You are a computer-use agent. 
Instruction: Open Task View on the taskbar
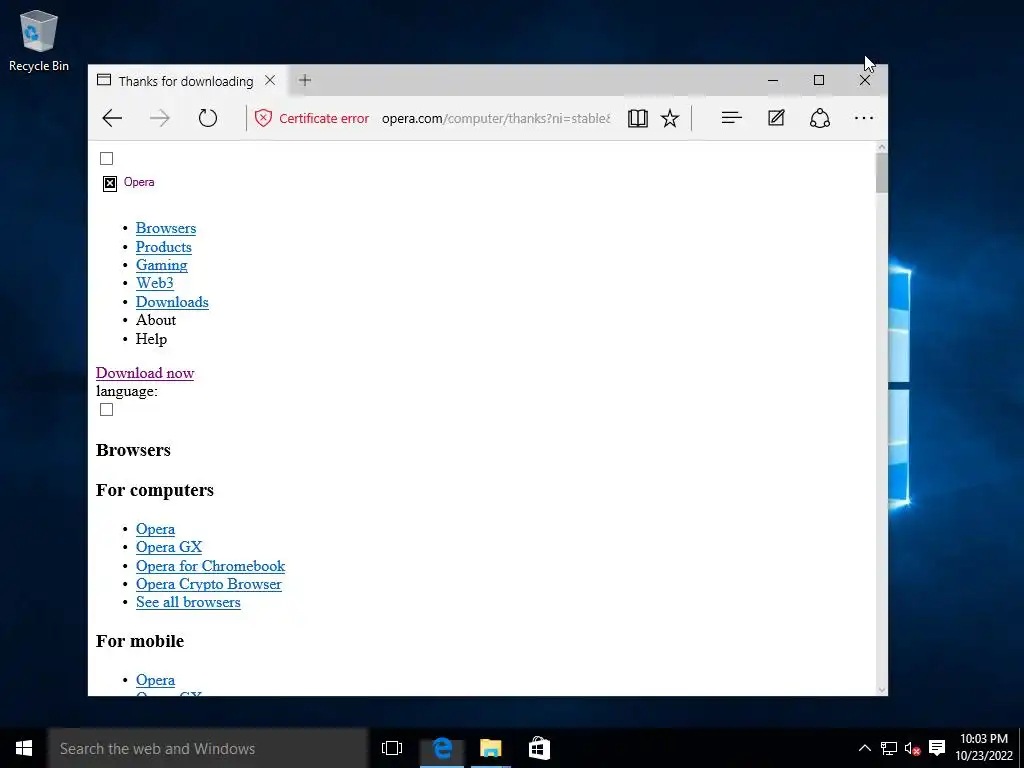pyautogui.click(x=392, y=748)
